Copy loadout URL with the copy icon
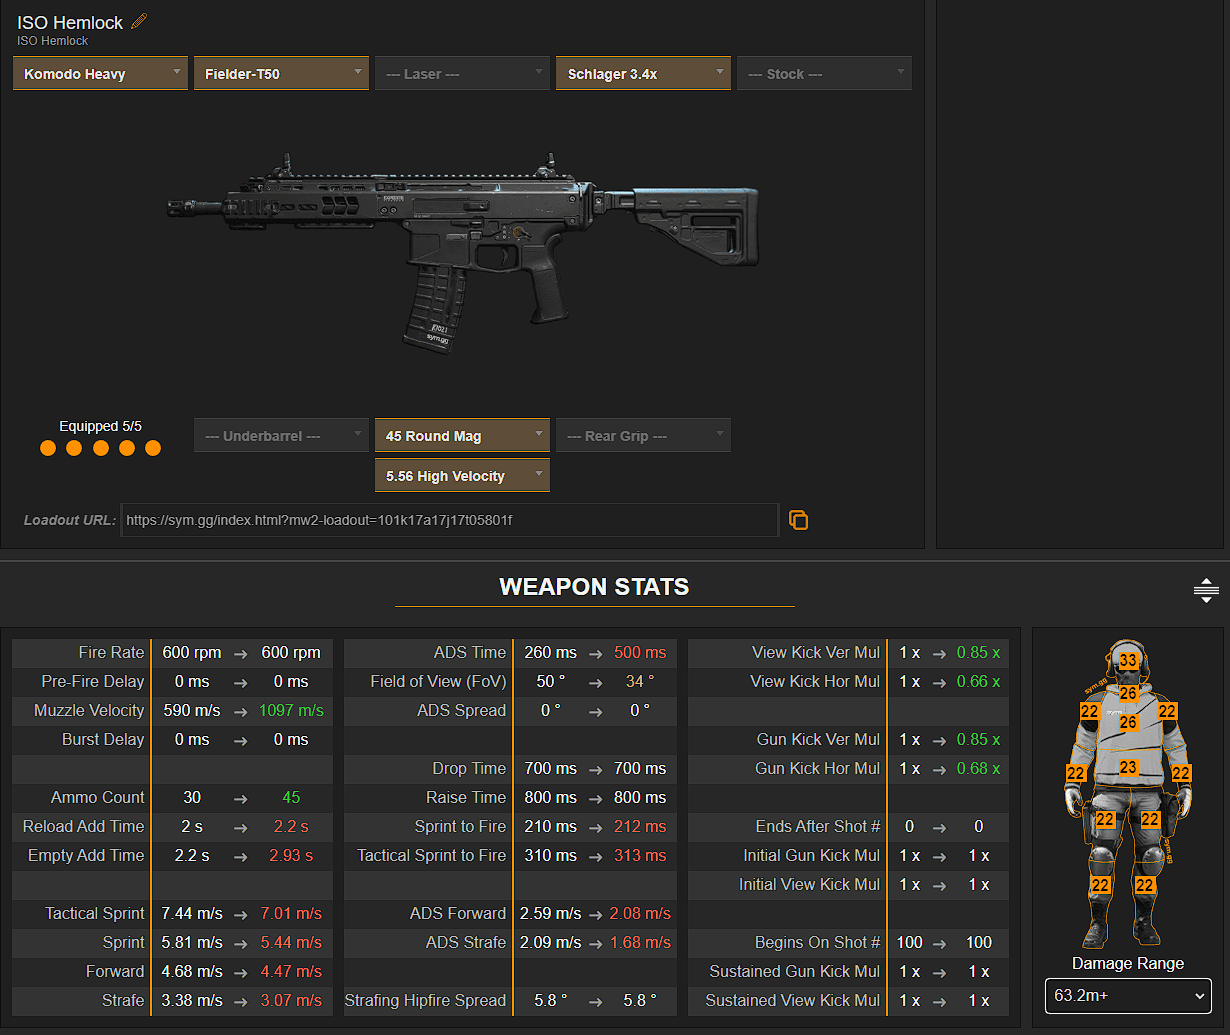This screenshot has width=1230, height=1035. [798, 520]
